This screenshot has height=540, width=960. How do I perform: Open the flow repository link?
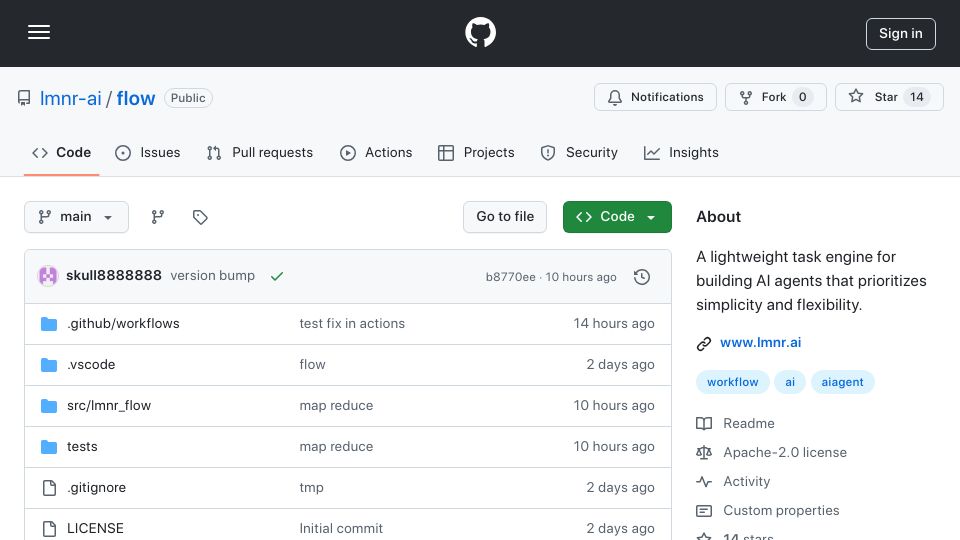[x=136, y=98]
